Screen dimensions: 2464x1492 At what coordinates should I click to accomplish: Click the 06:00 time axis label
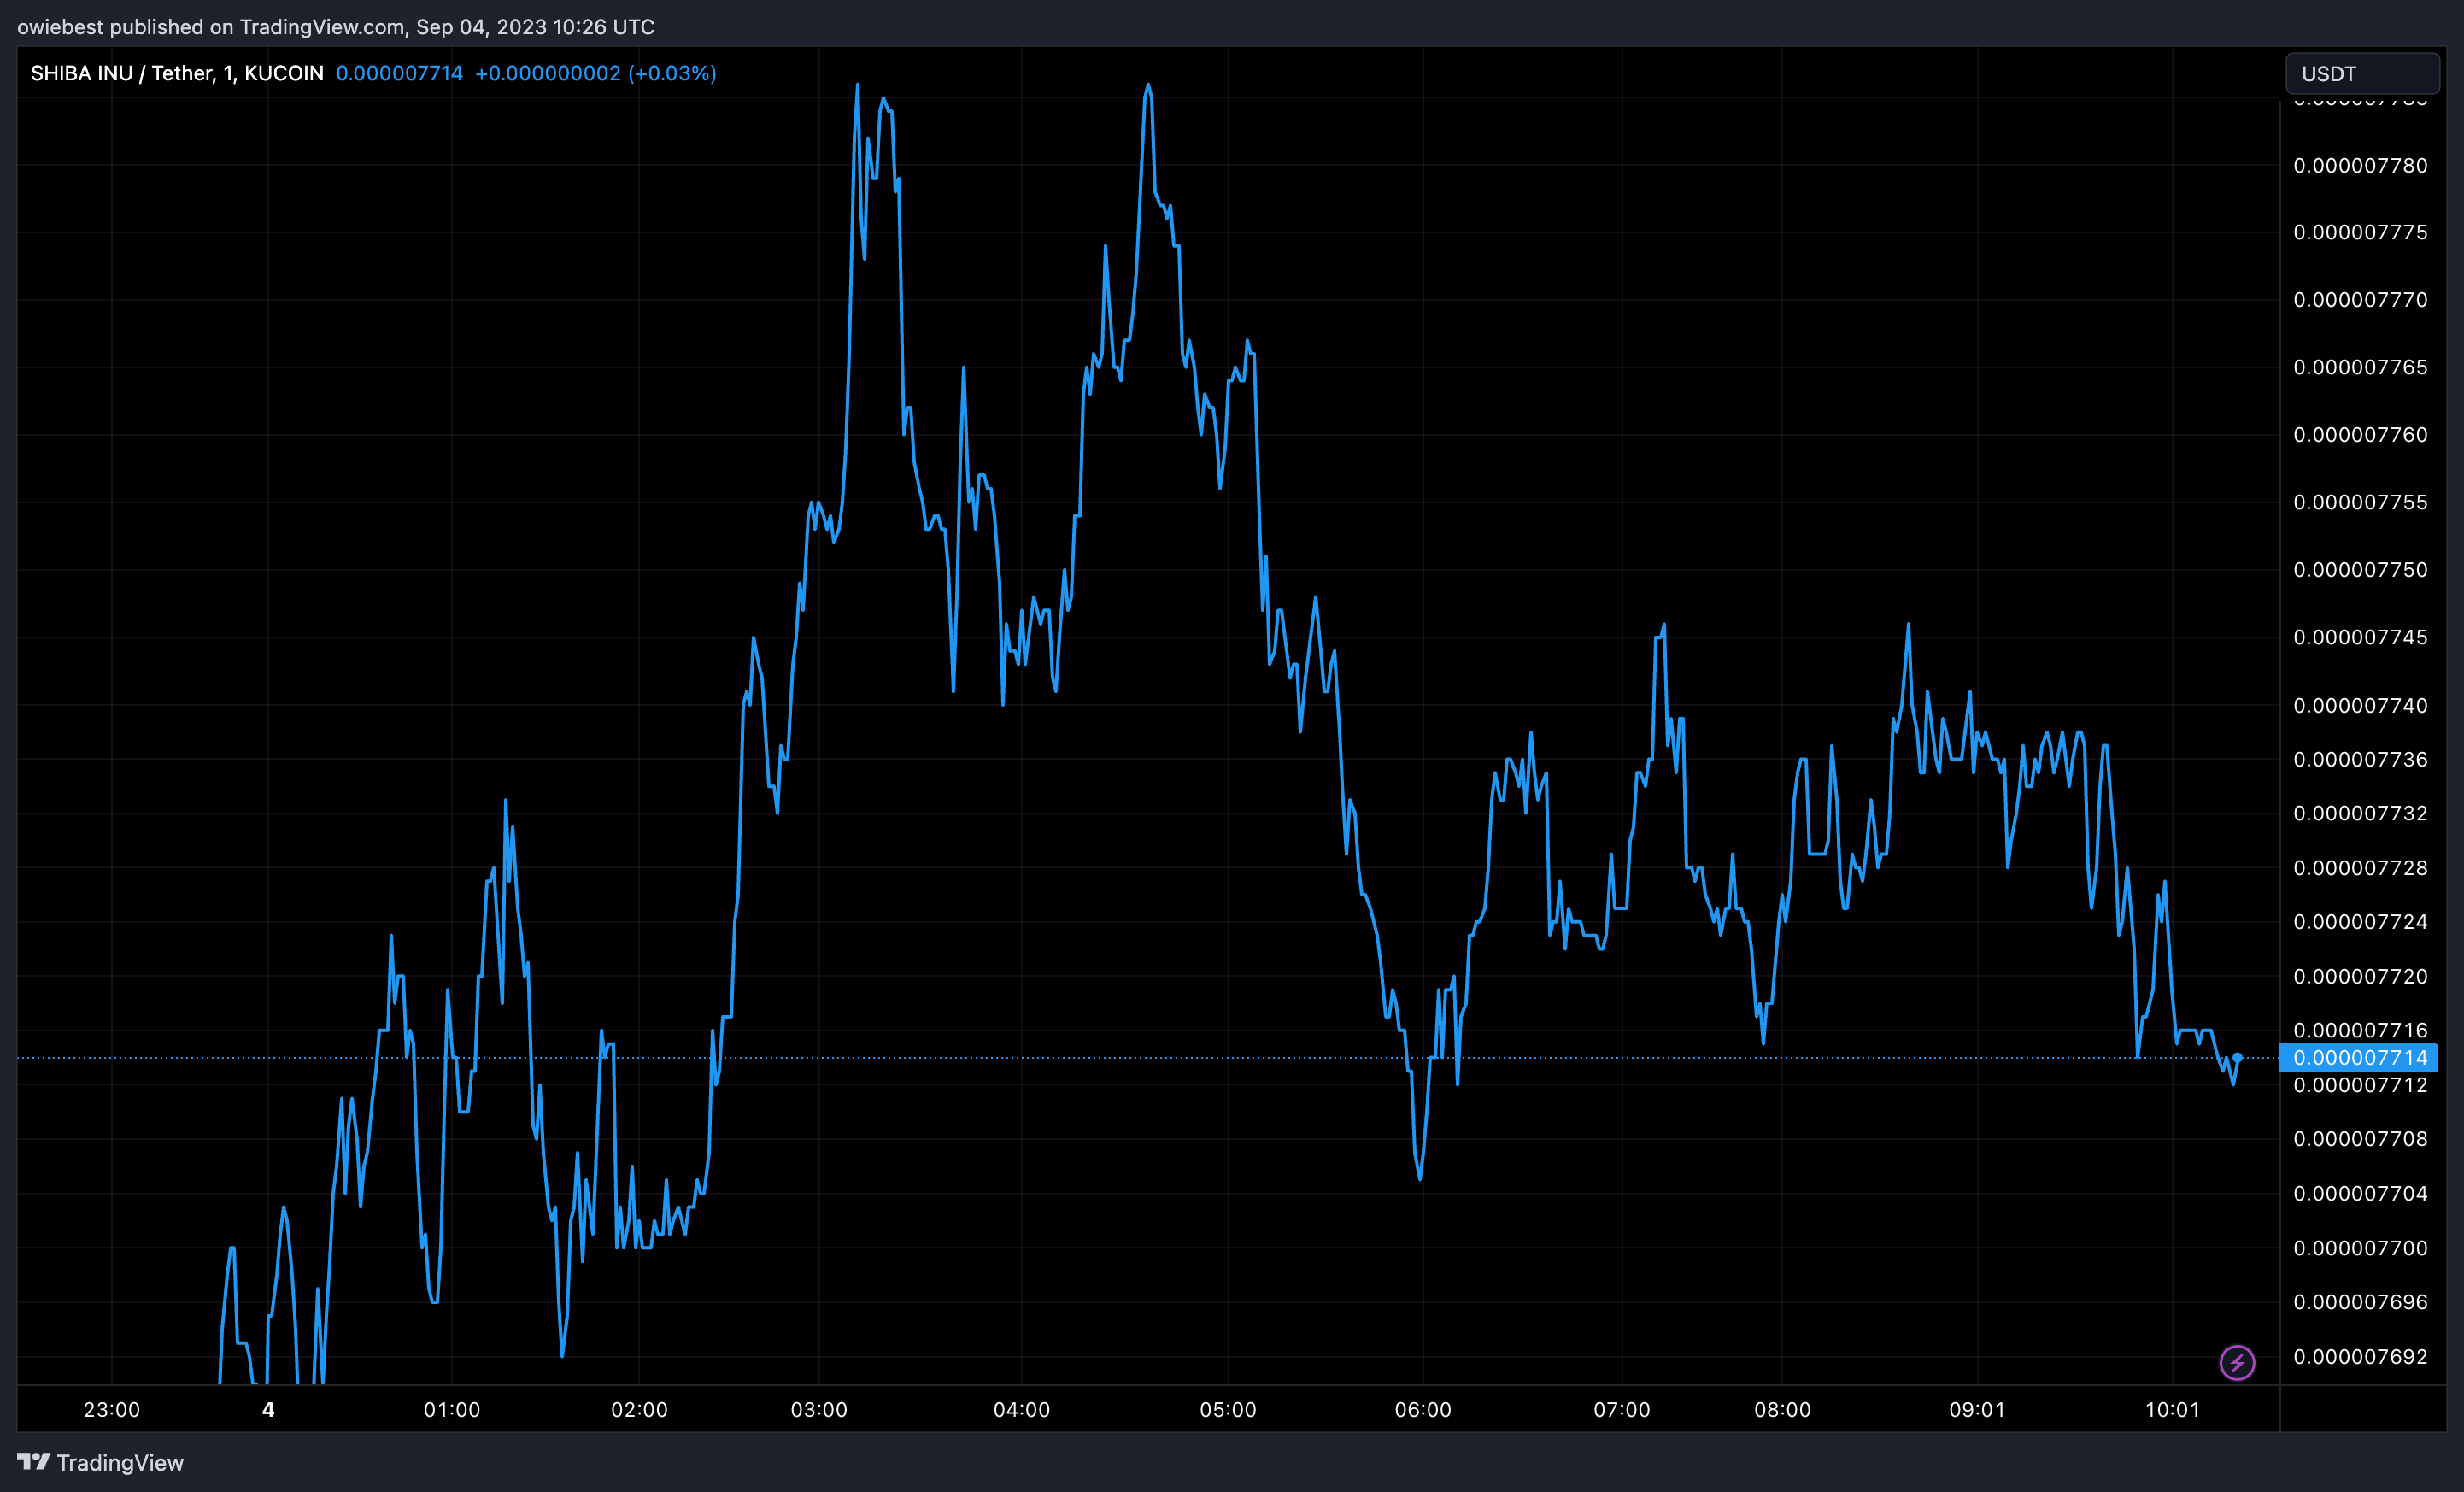1423,1410
